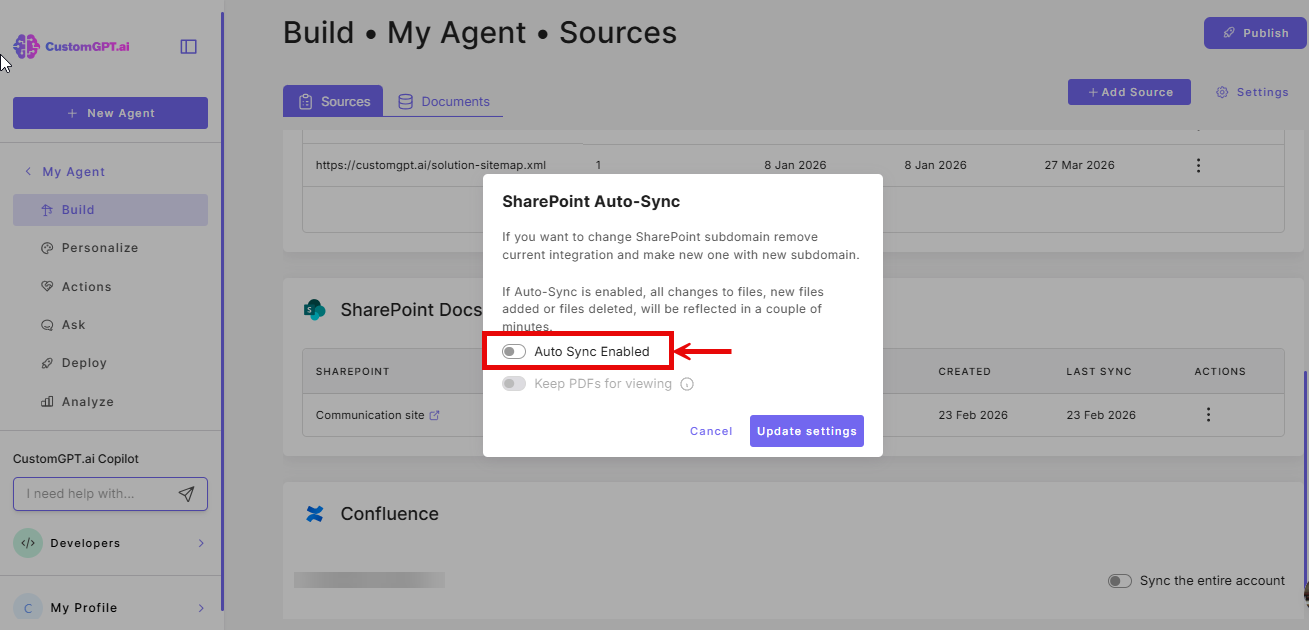Open the Analyze section
The width and height of the screenshot is (1309, 630).
pyautogui.click(x=110, y=401)
